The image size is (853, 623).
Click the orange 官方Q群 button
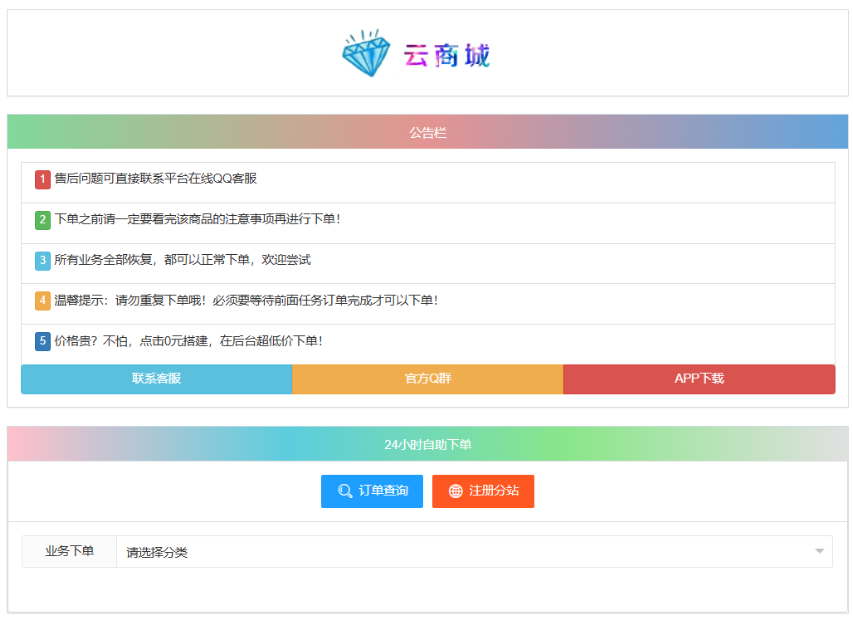click(x=427, y=379)
